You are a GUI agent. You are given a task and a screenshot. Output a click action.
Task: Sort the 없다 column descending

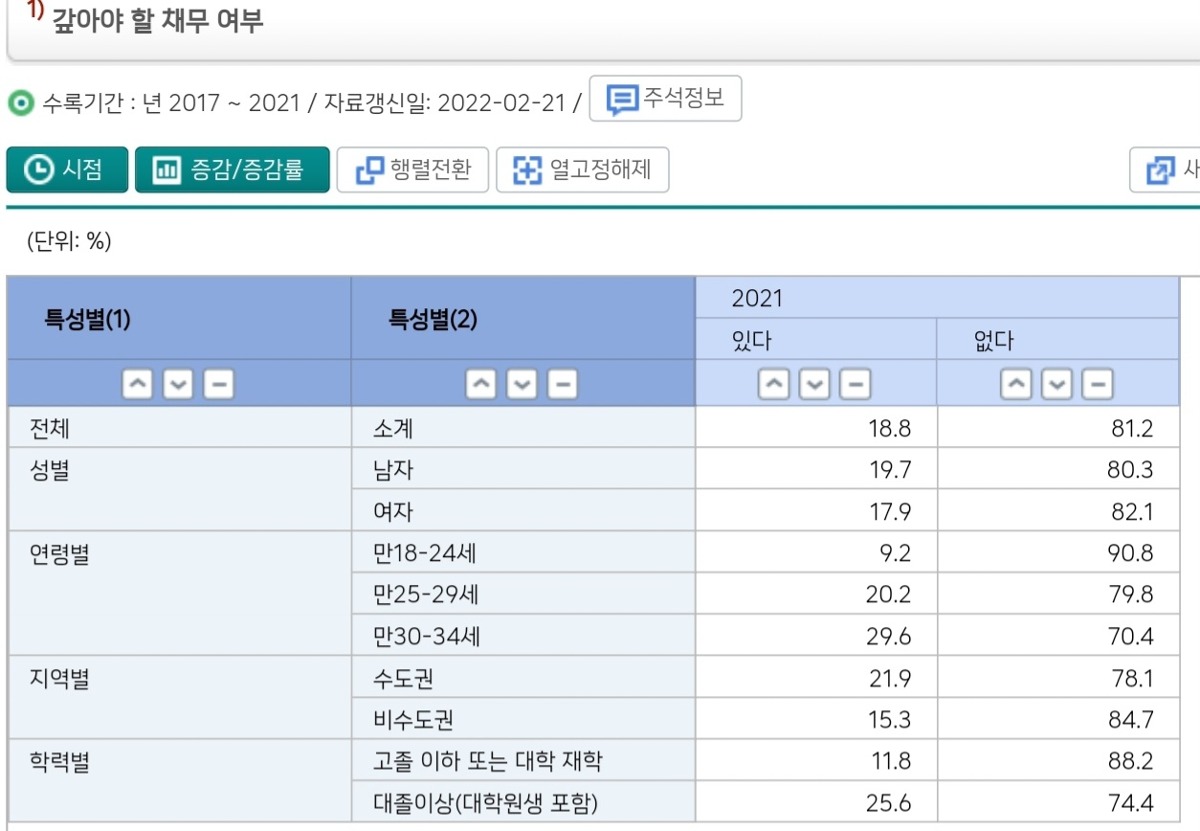[x=1057, y=384]
